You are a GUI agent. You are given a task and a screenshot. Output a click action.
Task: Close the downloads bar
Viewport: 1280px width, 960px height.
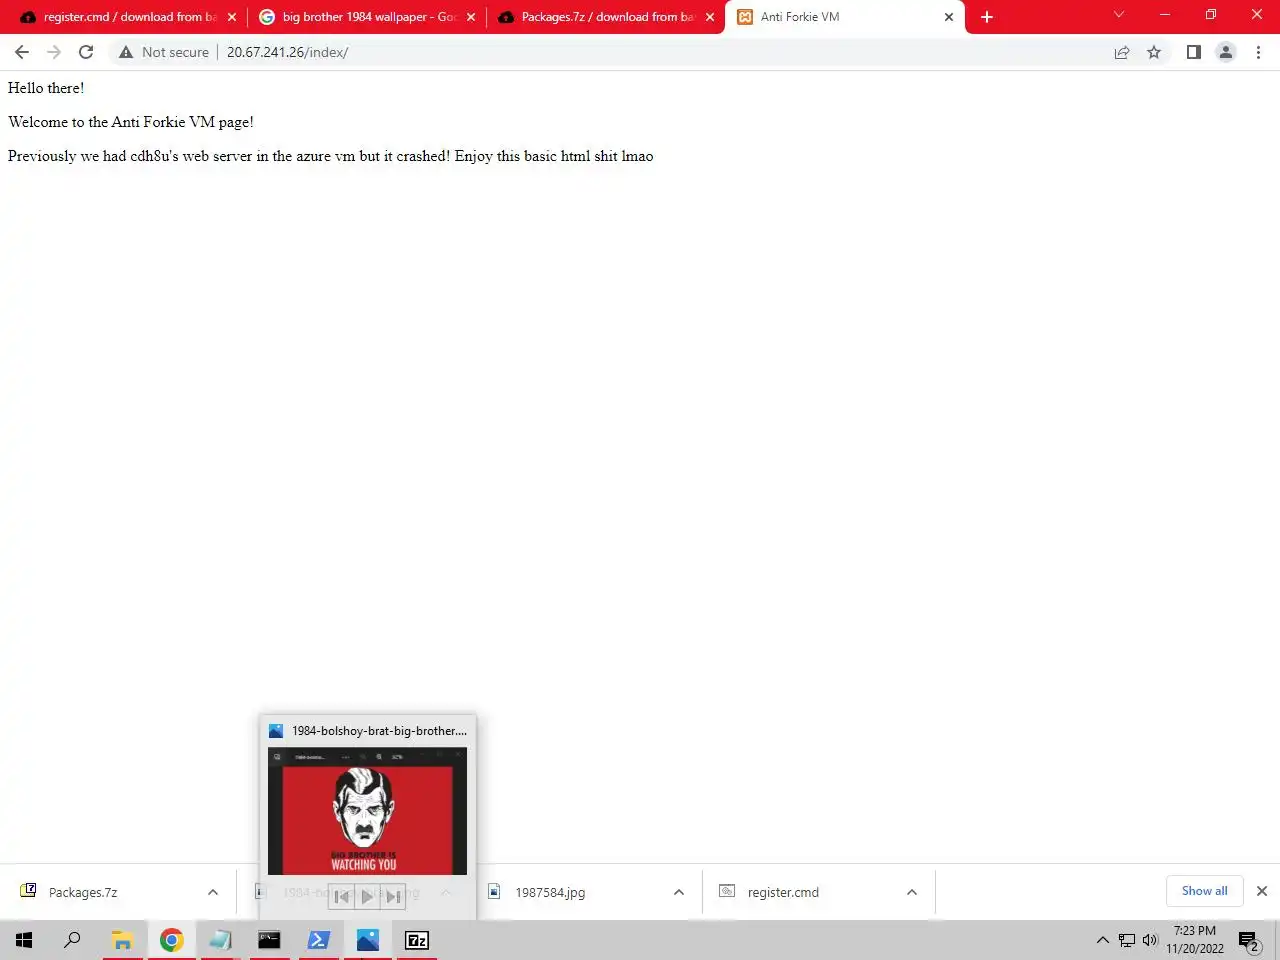pos(1262,891)
